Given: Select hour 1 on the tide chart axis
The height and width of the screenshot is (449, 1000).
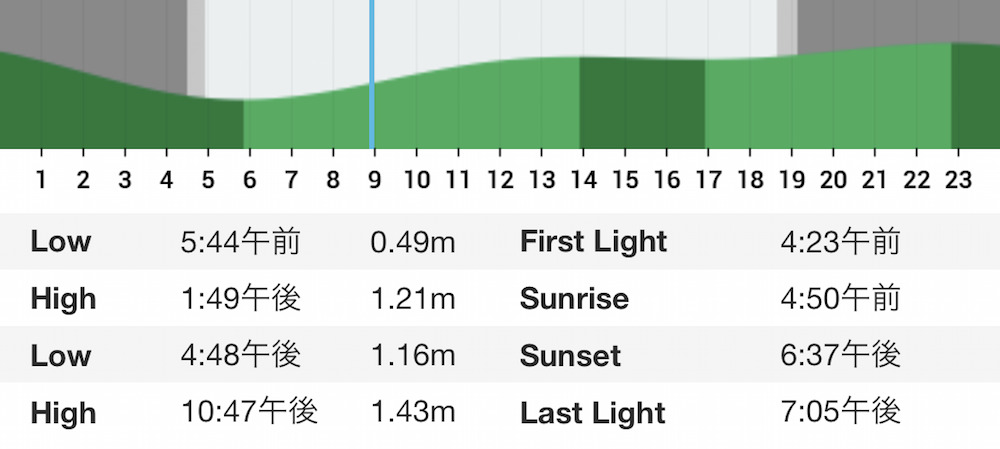Looking at the screenshot, I should [41, 180].
